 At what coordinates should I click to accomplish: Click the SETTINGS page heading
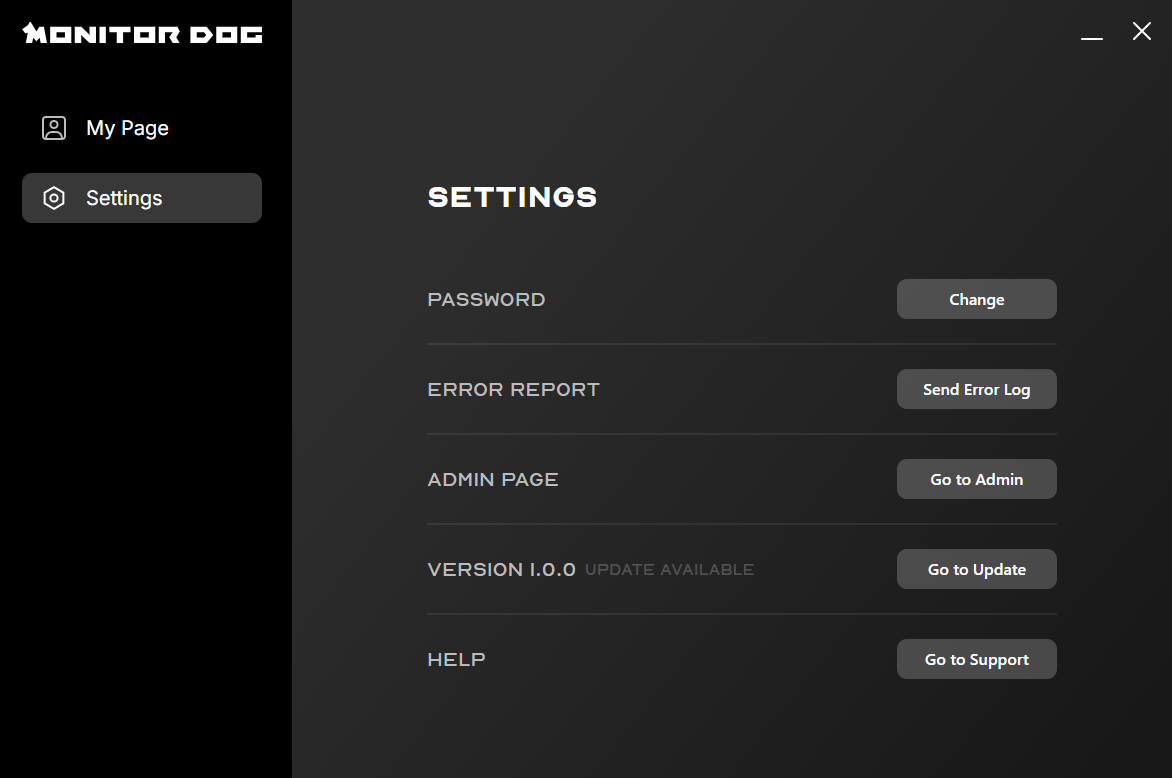coord(512,197)
